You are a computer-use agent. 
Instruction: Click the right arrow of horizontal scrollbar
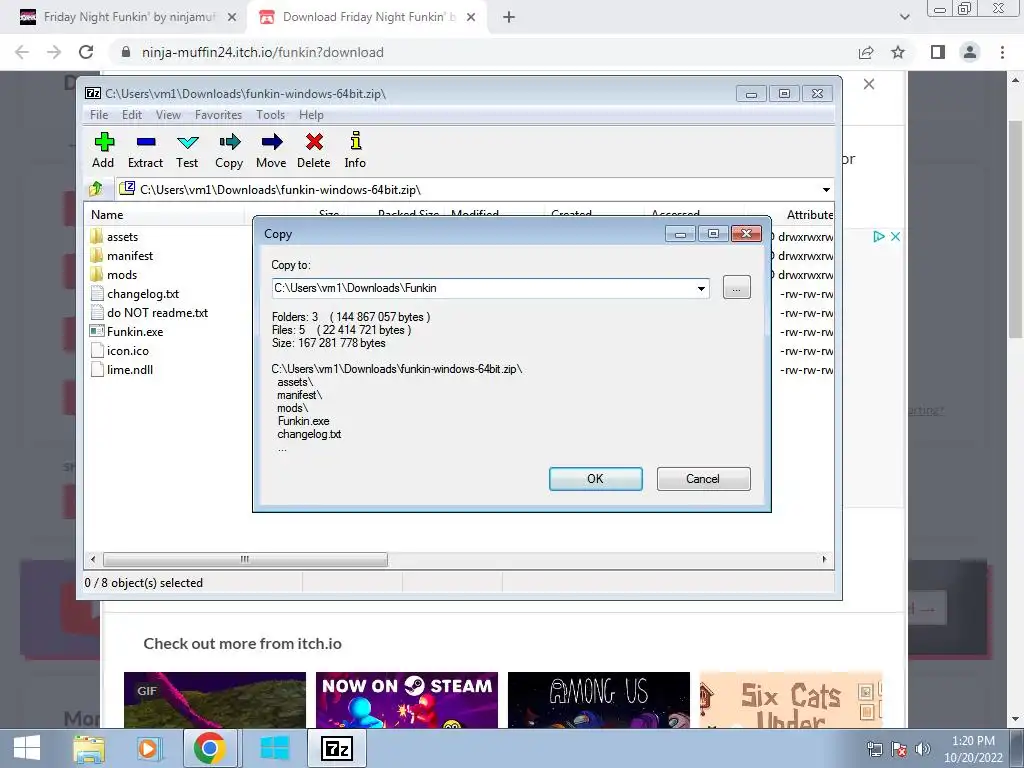coord(824,559)
